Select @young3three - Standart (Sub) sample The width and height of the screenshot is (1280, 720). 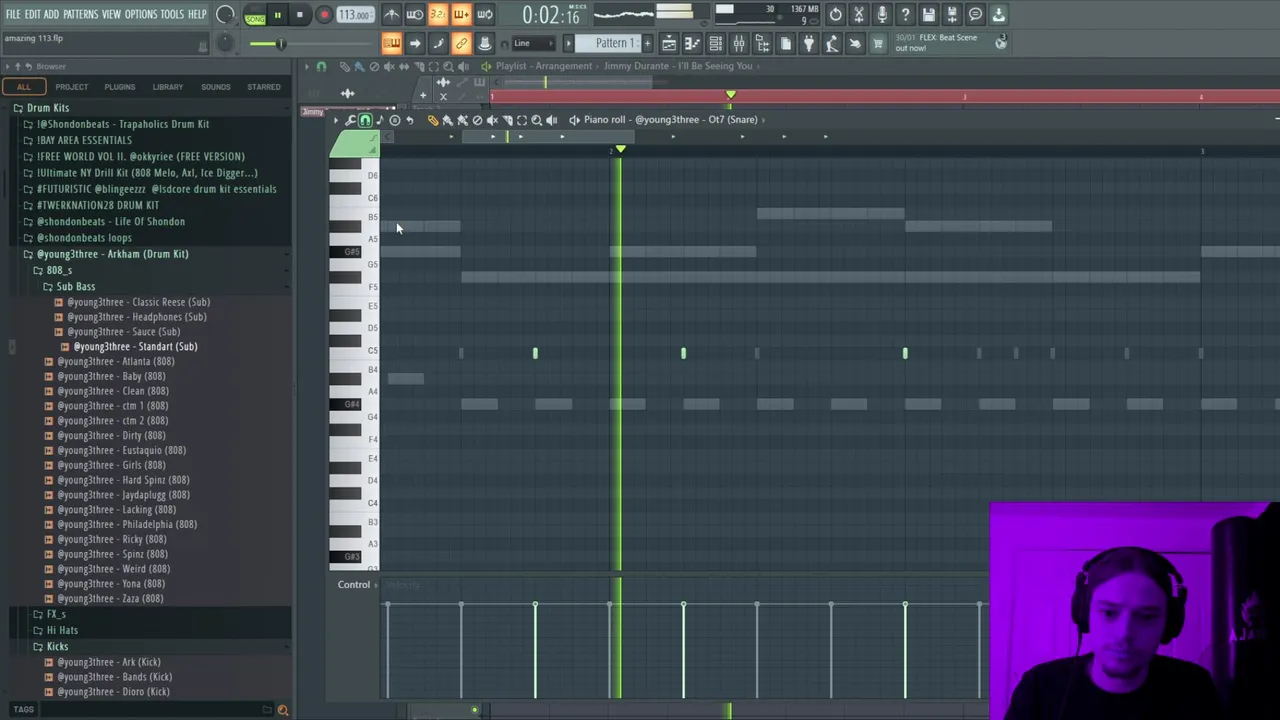click(x=135, y=346)
